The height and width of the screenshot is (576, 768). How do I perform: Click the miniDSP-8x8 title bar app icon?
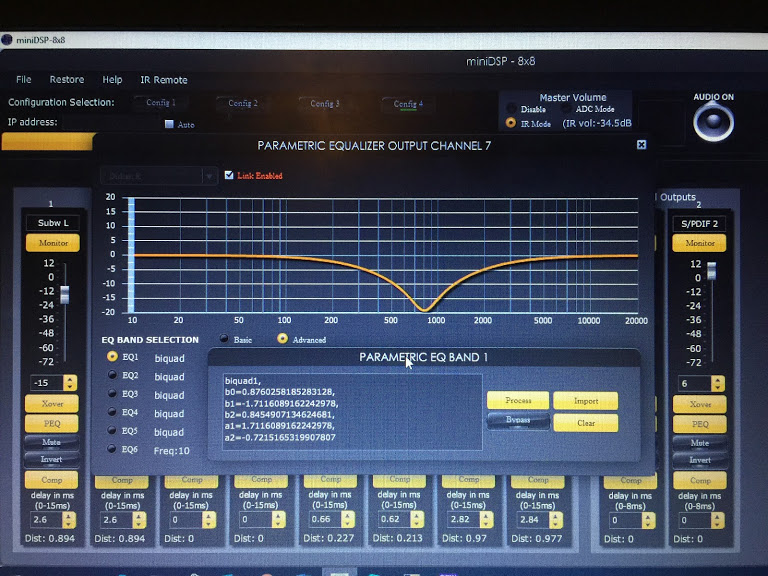[x=7, y=40]
